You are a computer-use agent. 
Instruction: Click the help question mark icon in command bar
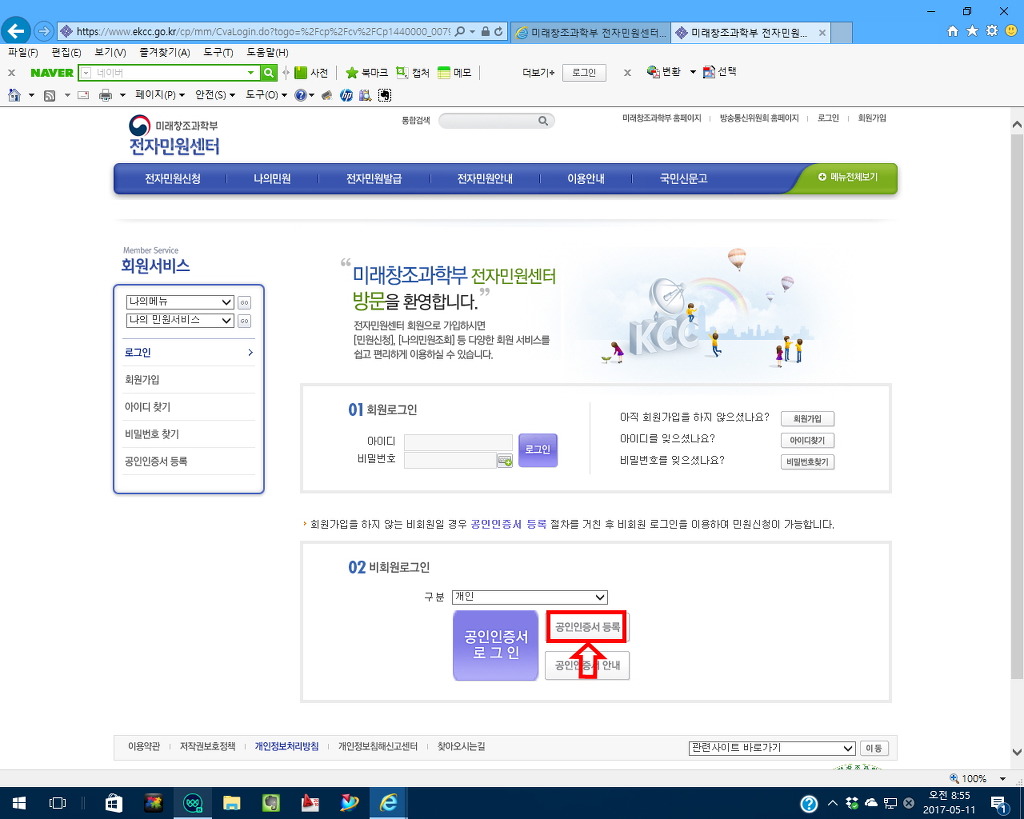tap(300, 95)
